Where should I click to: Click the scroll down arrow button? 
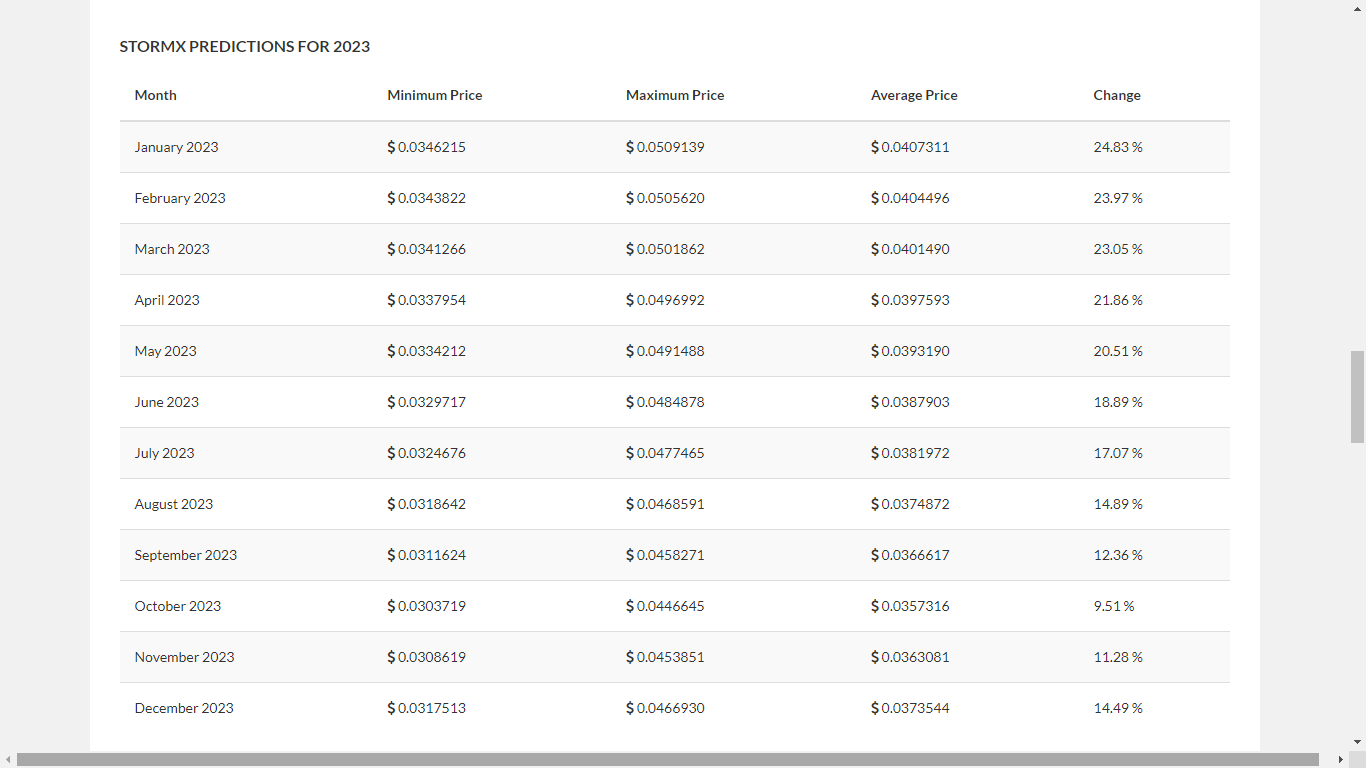1357,743
